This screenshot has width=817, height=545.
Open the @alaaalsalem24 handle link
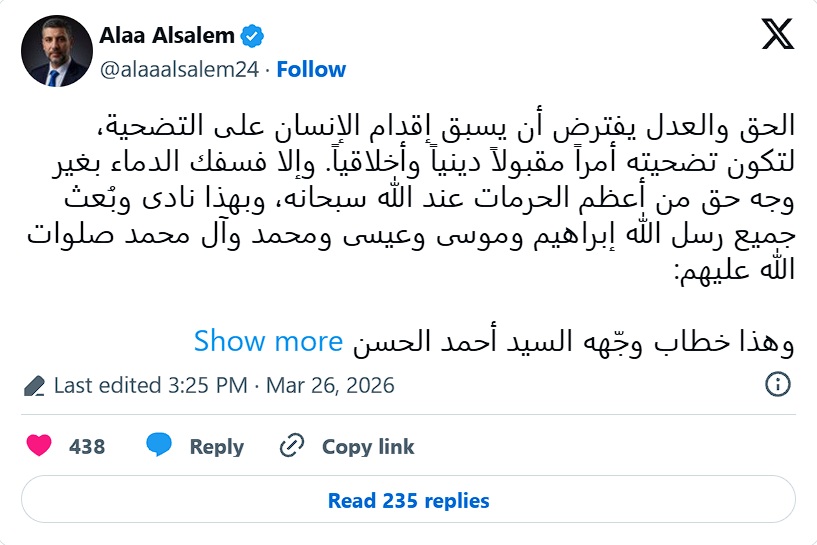click(x=179, y=69)
